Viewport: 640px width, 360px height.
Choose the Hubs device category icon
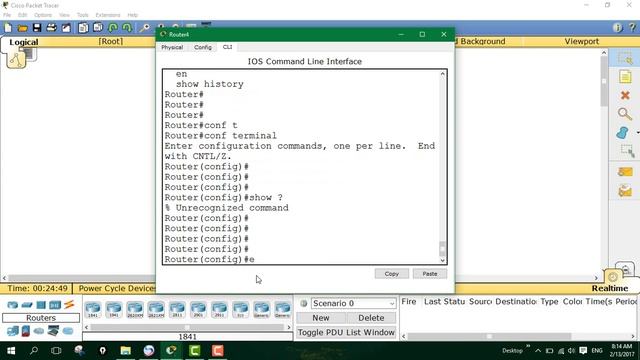pos(41,304)
